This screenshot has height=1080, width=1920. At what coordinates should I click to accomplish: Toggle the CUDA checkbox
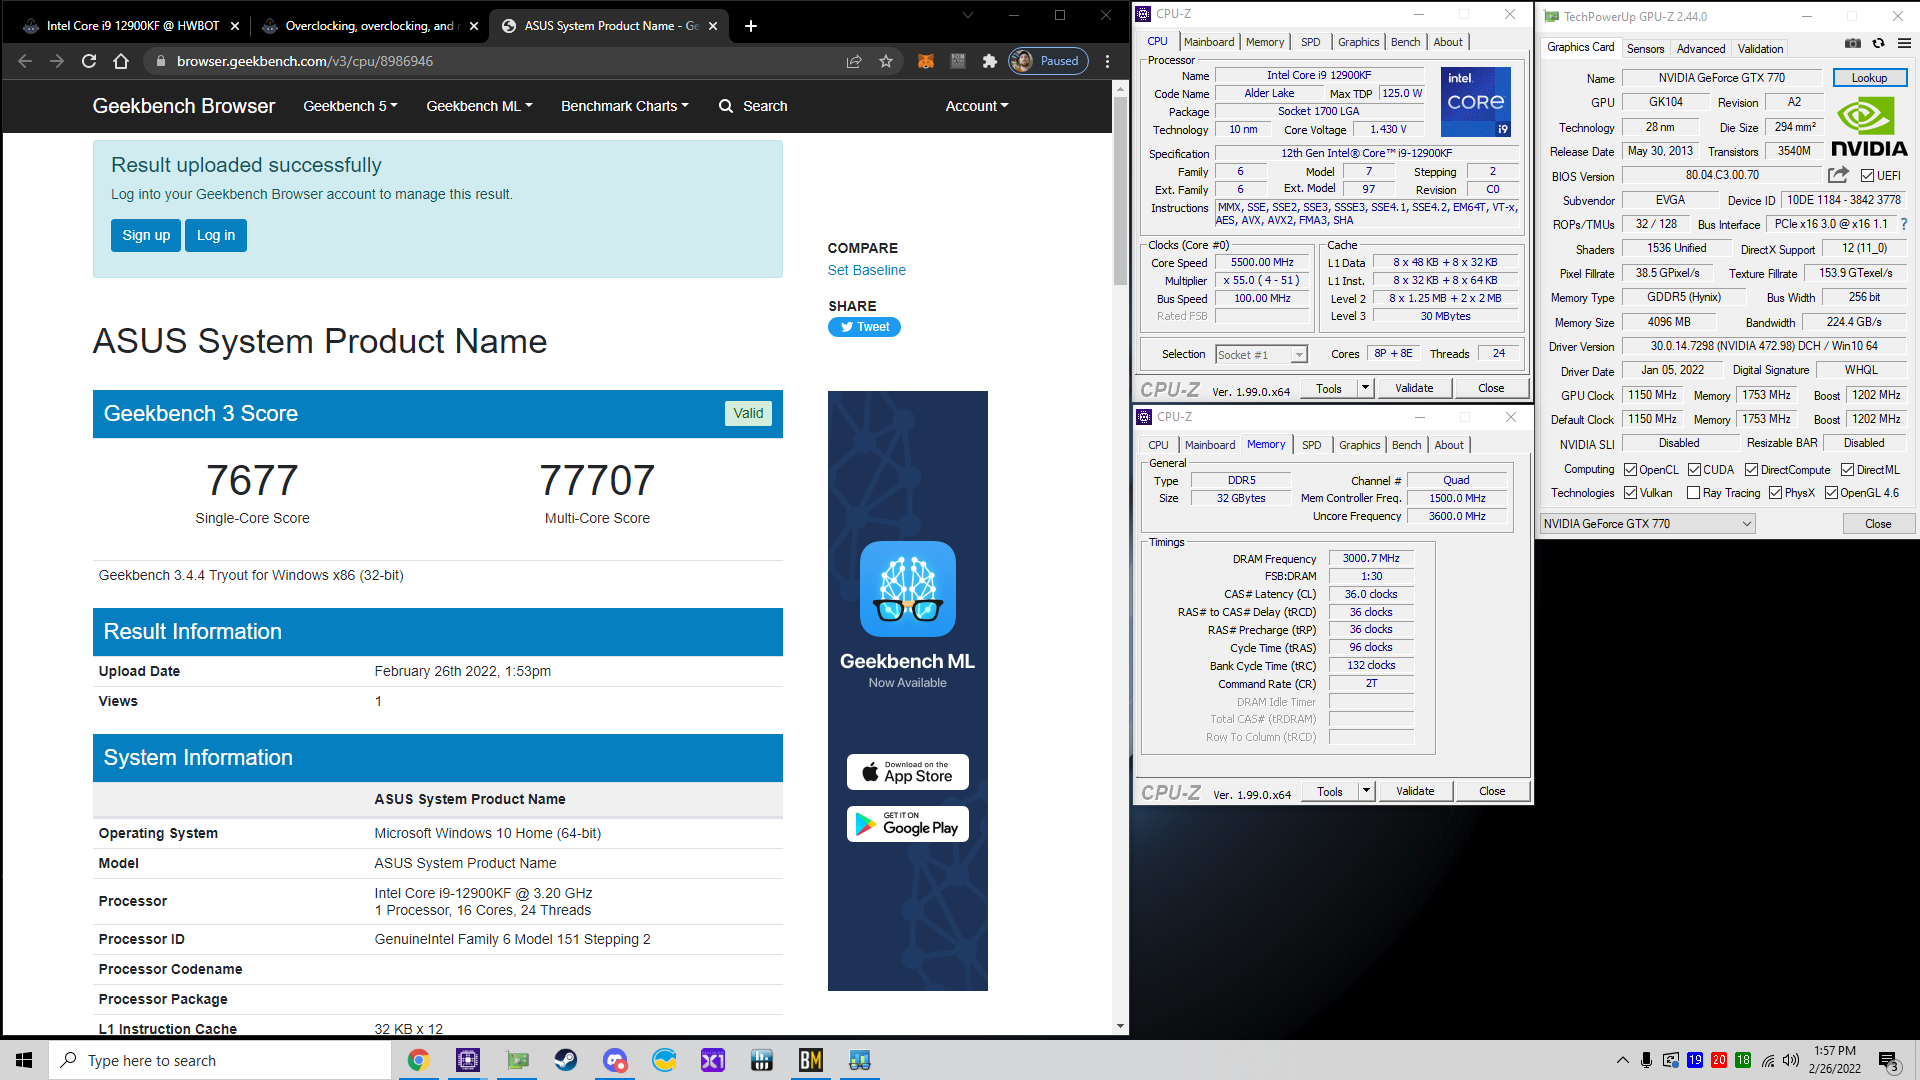pos(1694,470)
